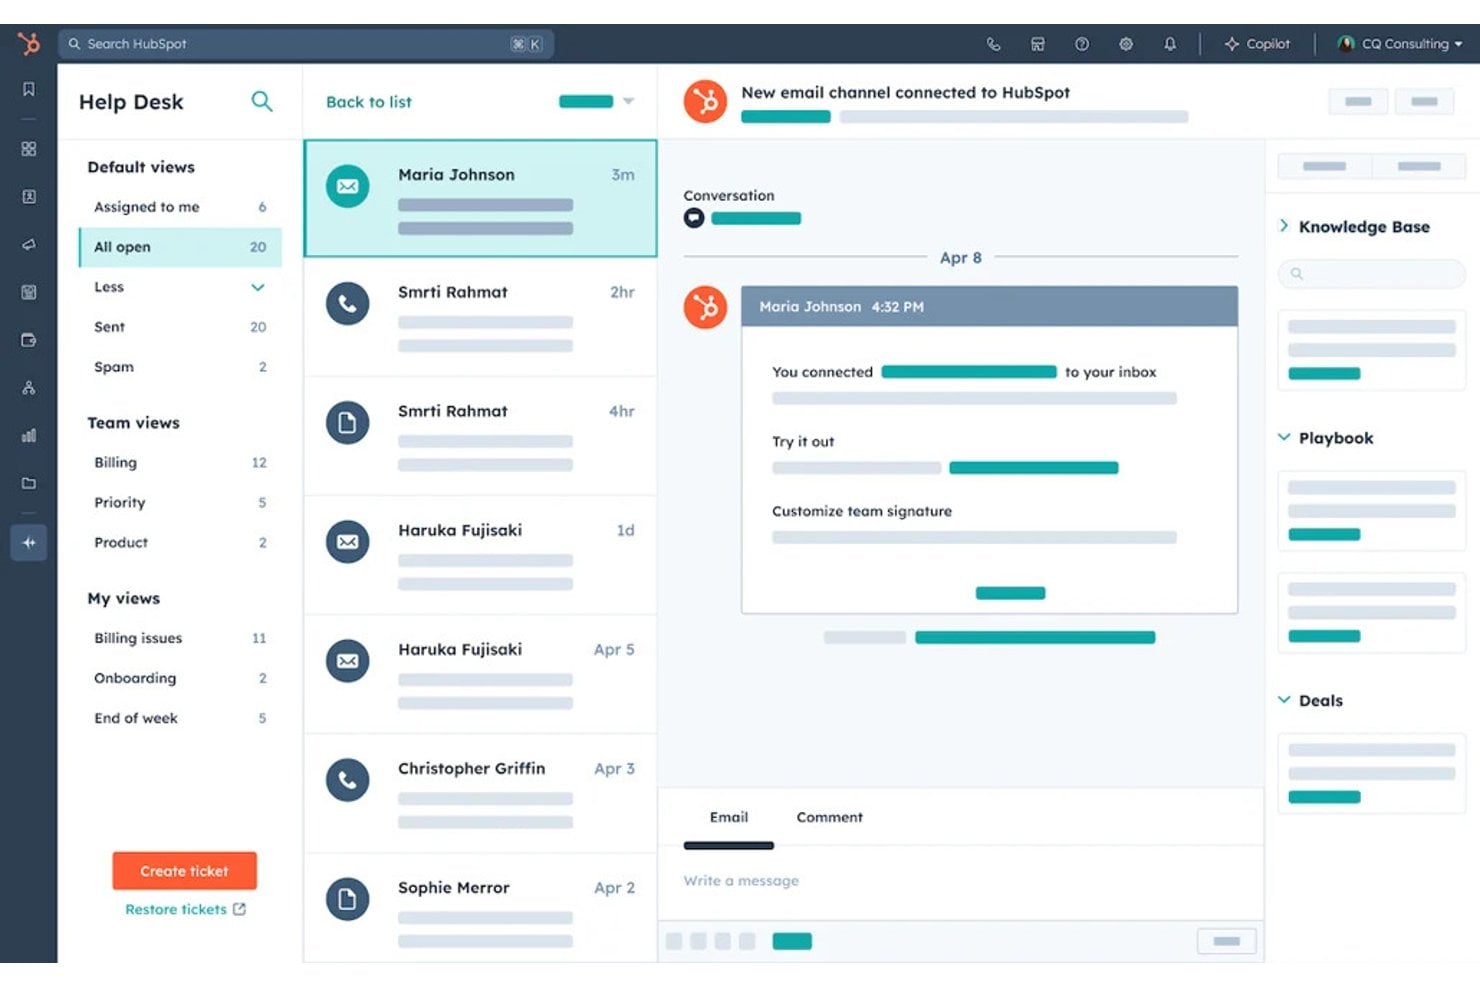Click the email icon on Maria Johnson ticket
The image size is (1480, 987).
[347, 186]
